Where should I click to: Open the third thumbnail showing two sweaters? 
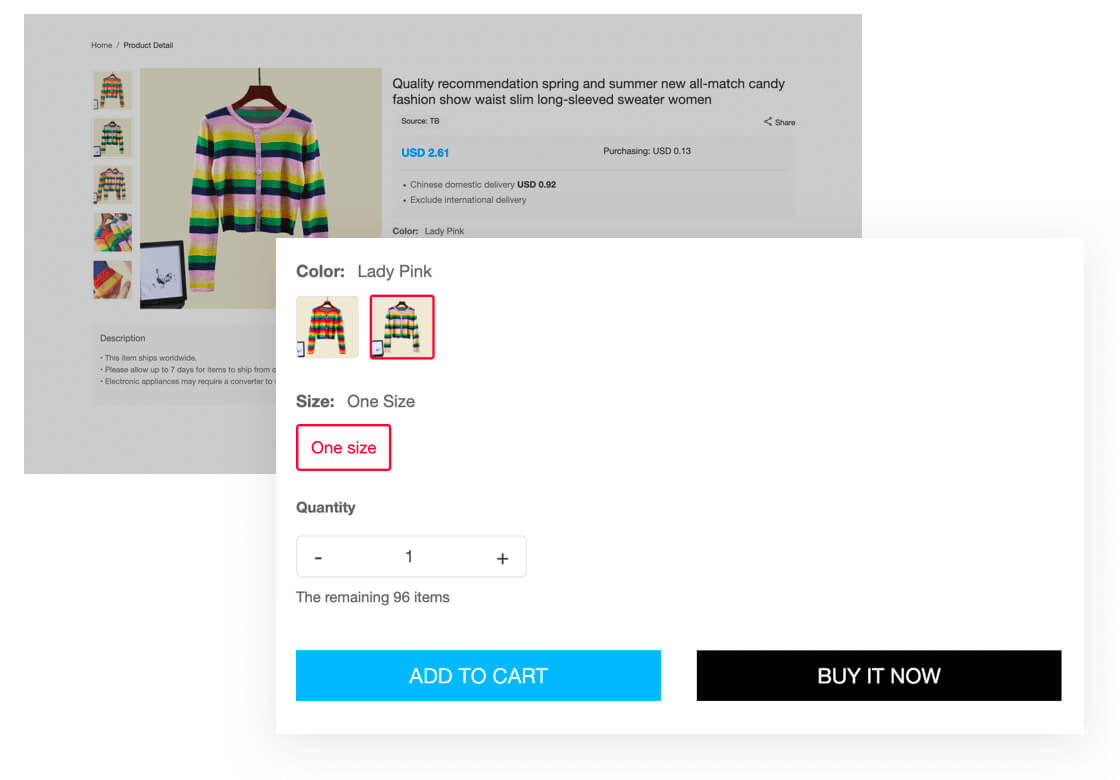(x=112, y=185)
